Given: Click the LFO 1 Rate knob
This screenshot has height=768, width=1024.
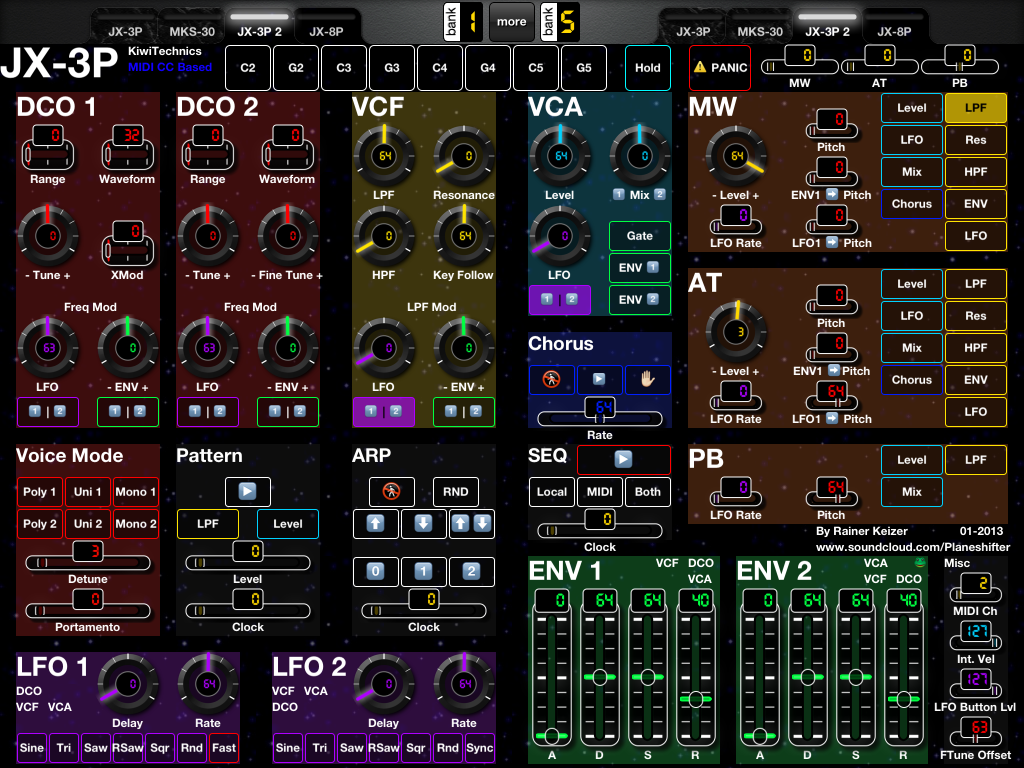Looking at the screenshot, I should tap(208, 684).
